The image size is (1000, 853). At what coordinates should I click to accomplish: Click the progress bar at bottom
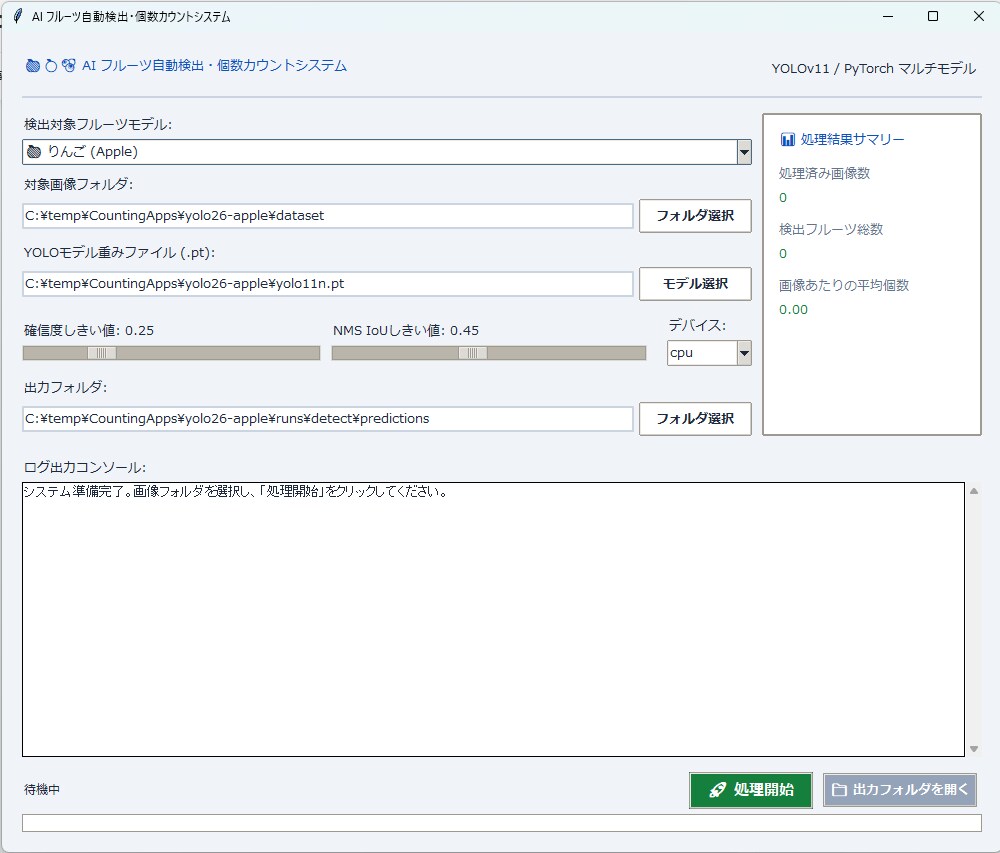coord(501,823)
